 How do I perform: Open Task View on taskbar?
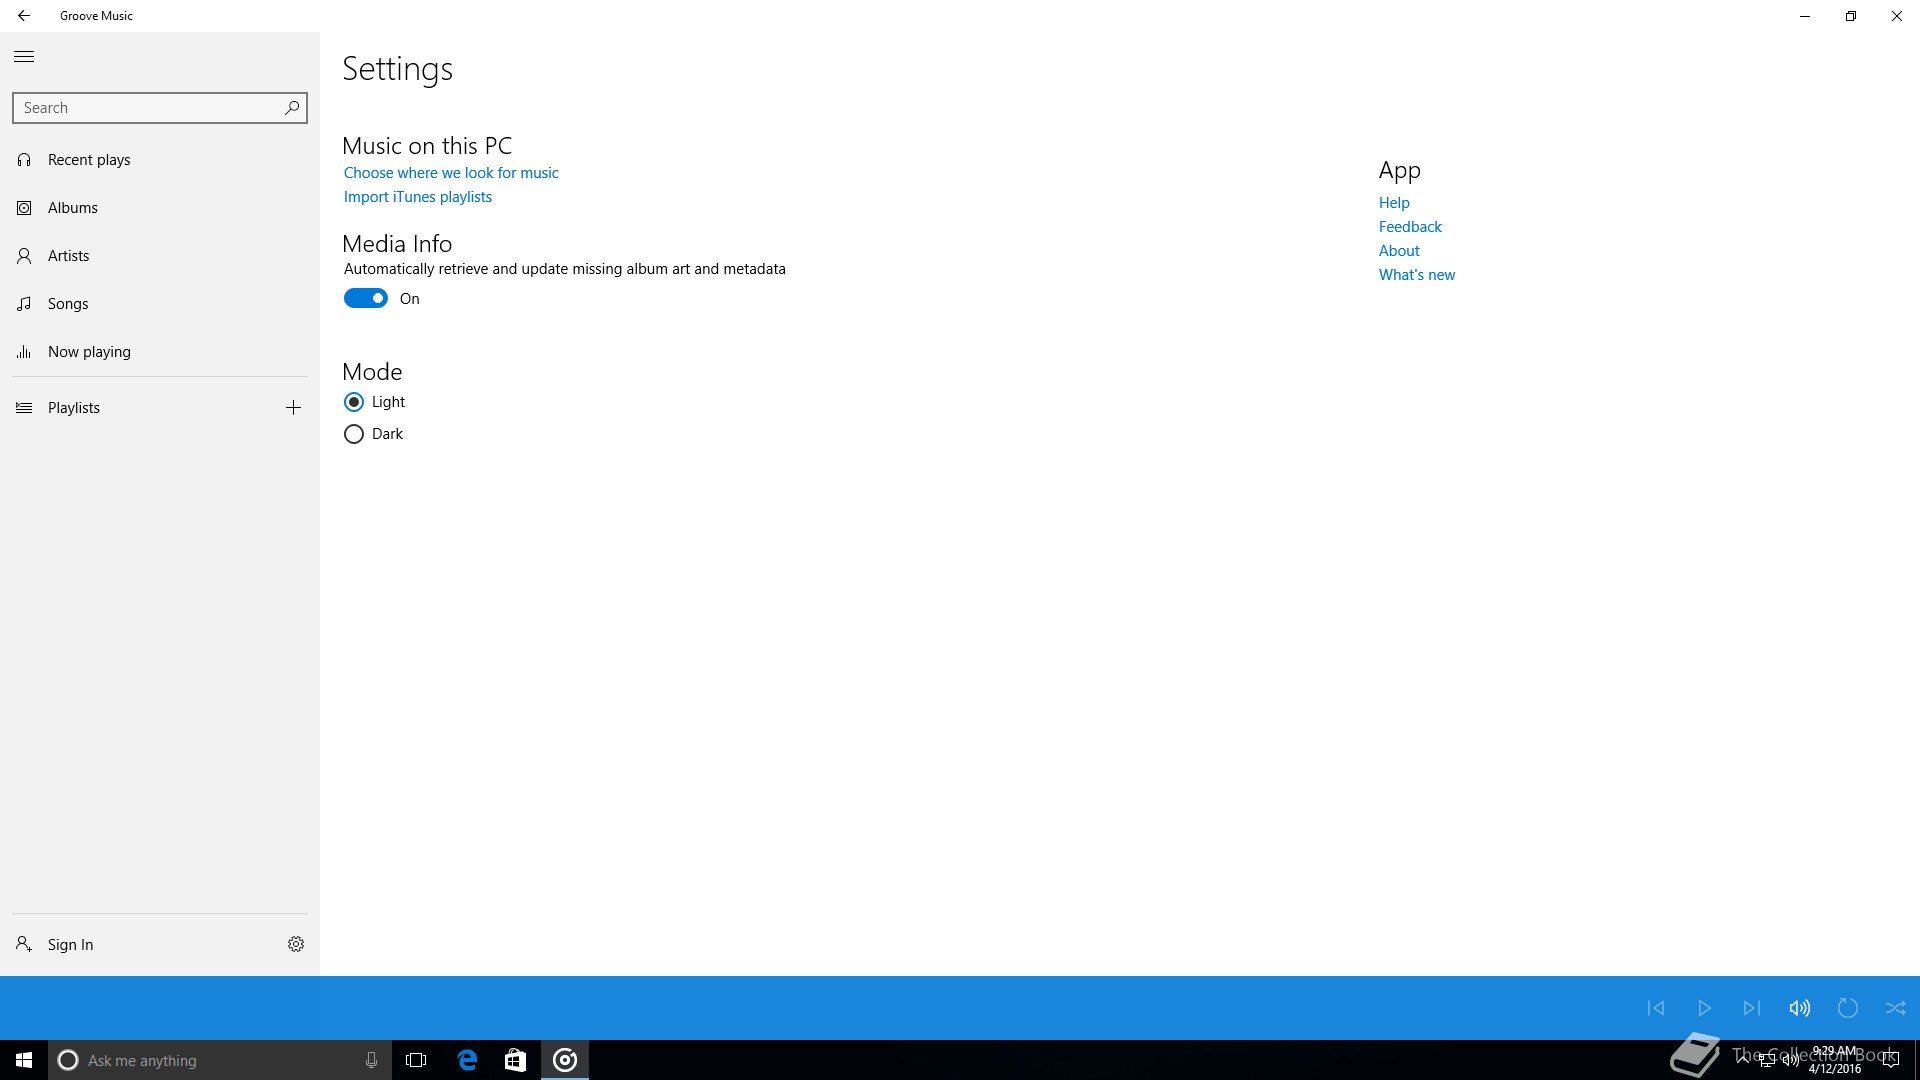pos(416,1060)
